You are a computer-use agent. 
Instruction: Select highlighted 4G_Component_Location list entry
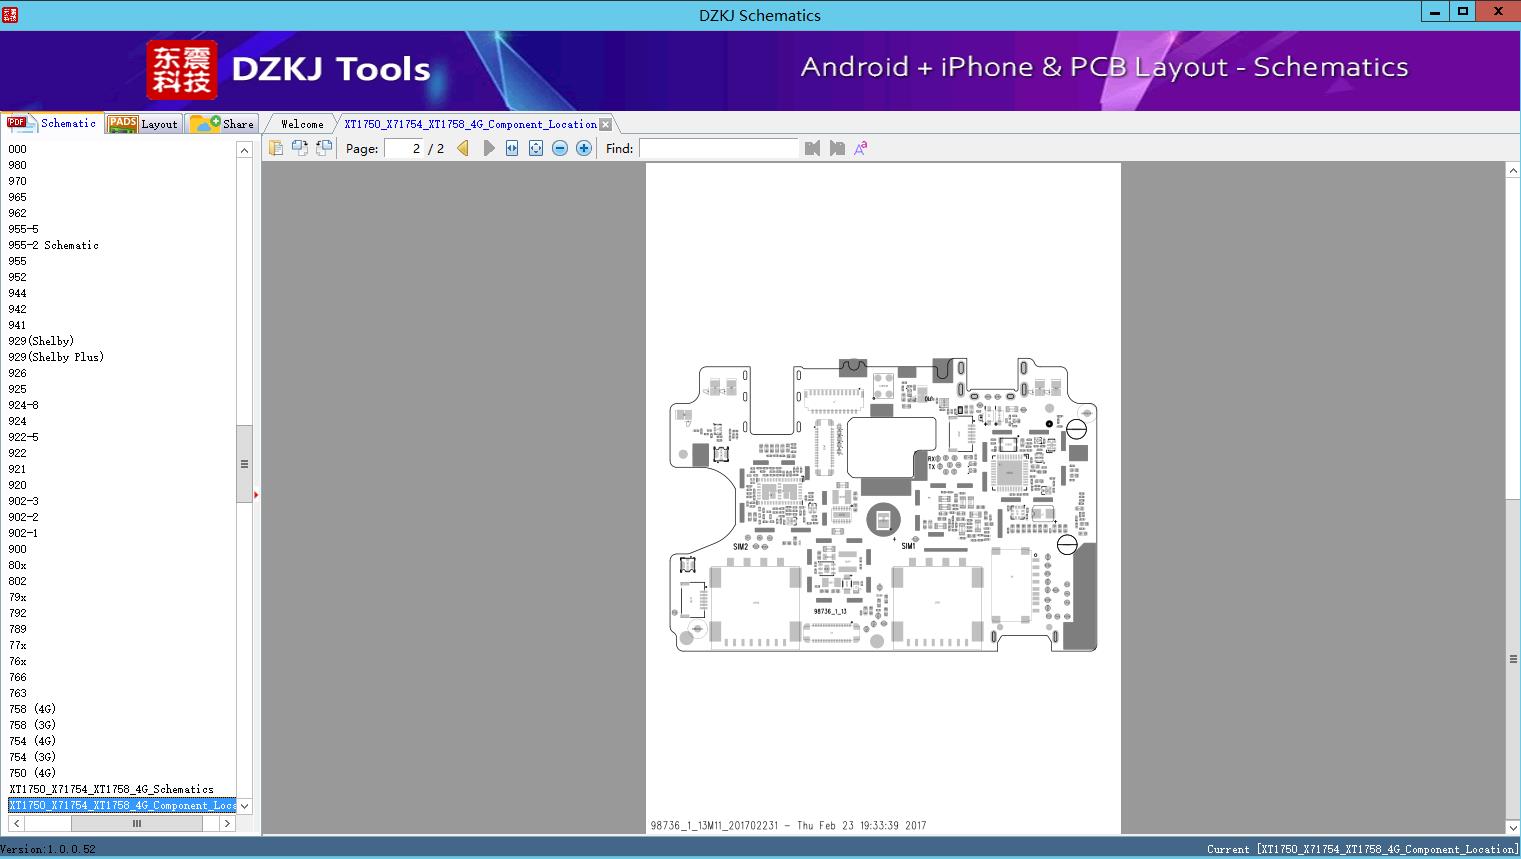coord(122,805)
